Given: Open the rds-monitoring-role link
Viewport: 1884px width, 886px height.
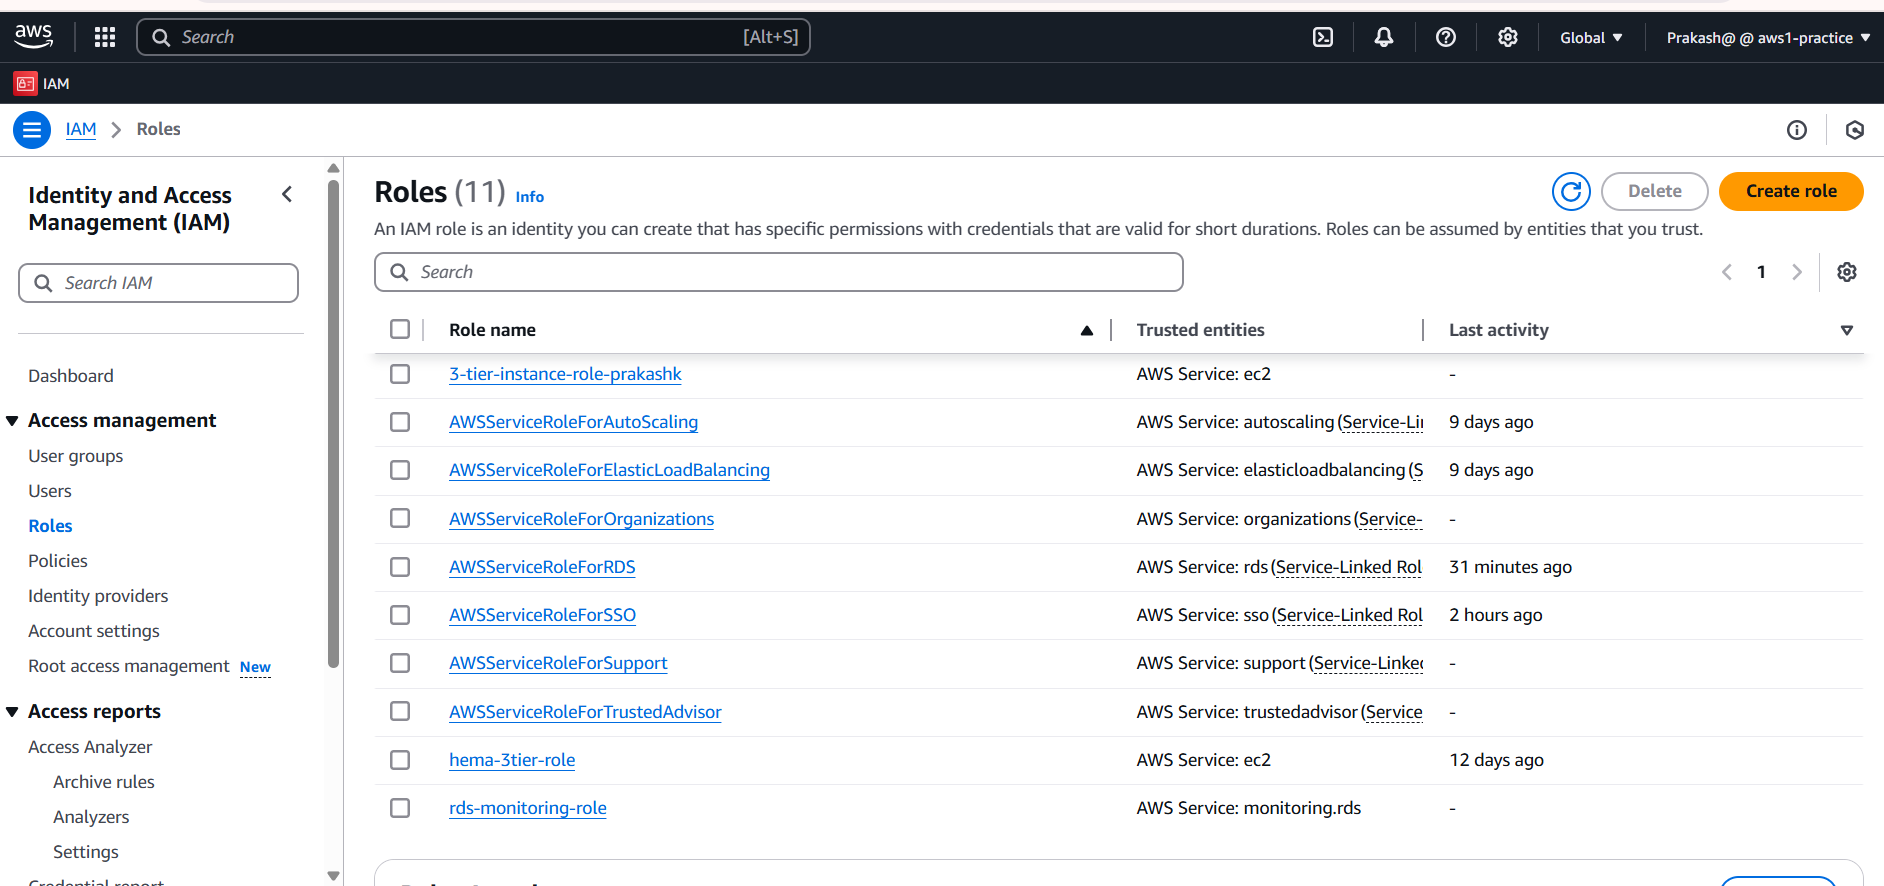Looking at the screenshot, I should [528, 808].
